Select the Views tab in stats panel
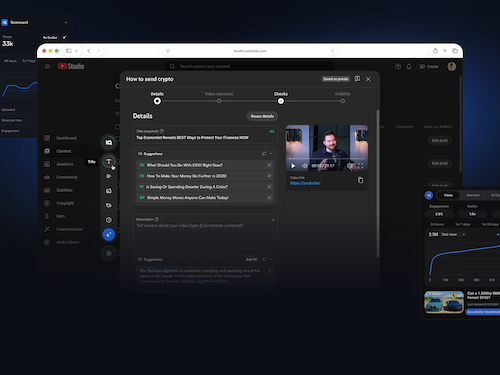The width and height of the screenshot is (500, 375). pos(448,195)
